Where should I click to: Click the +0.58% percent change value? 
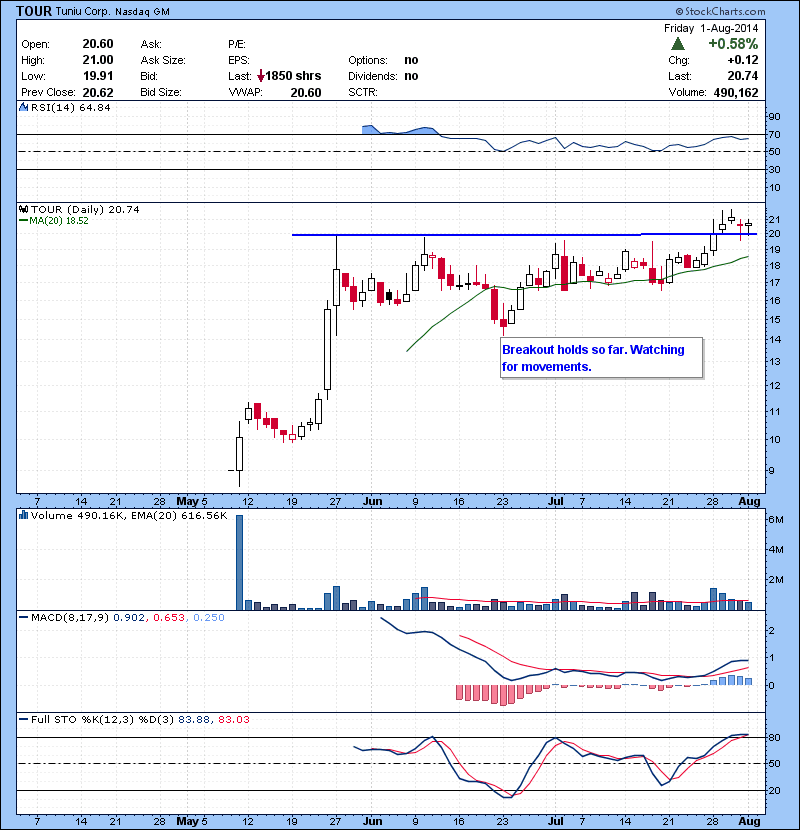(733, 43)
